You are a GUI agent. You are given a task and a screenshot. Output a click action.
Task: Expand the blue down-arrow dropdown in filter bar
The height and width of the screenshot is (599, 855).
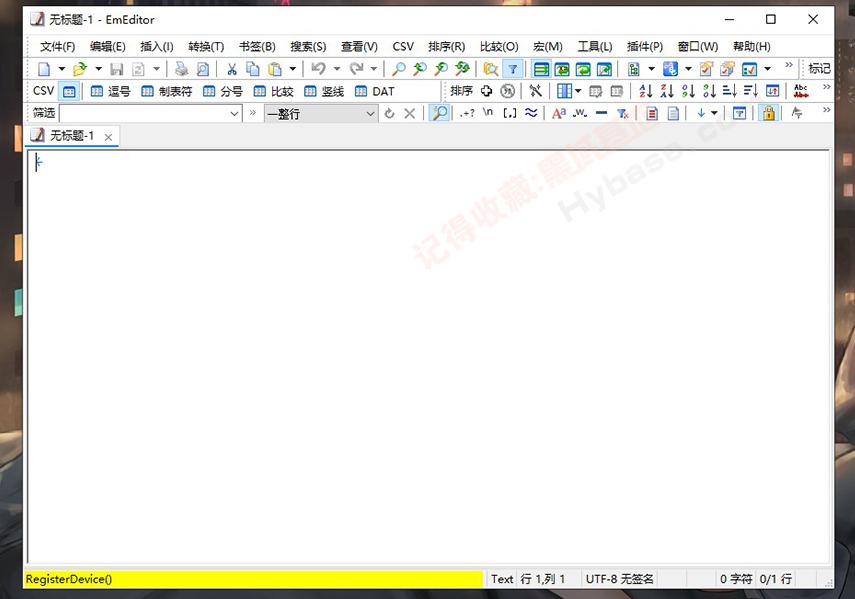click(x=714, y=113)
